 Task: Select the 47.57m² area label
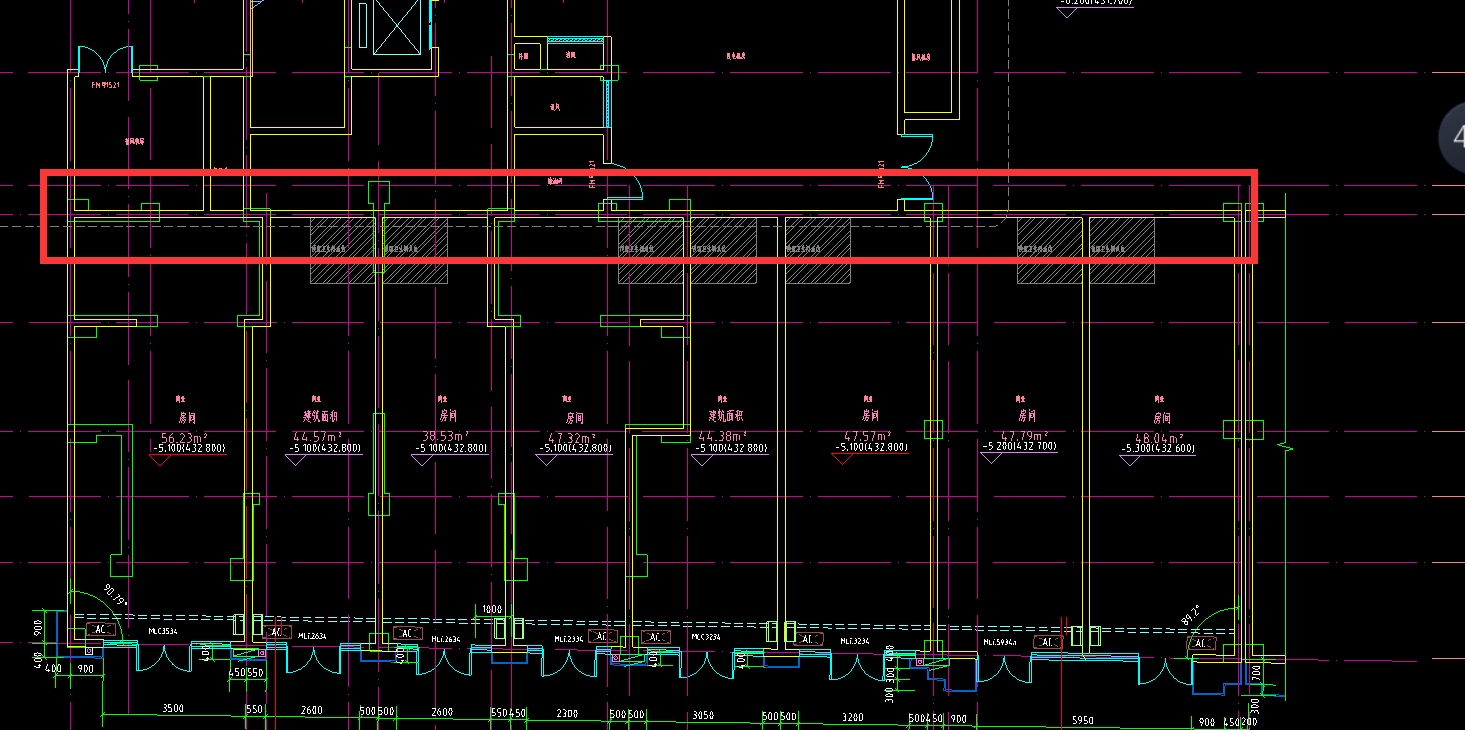pyautogui.click(x=869, y=437)
